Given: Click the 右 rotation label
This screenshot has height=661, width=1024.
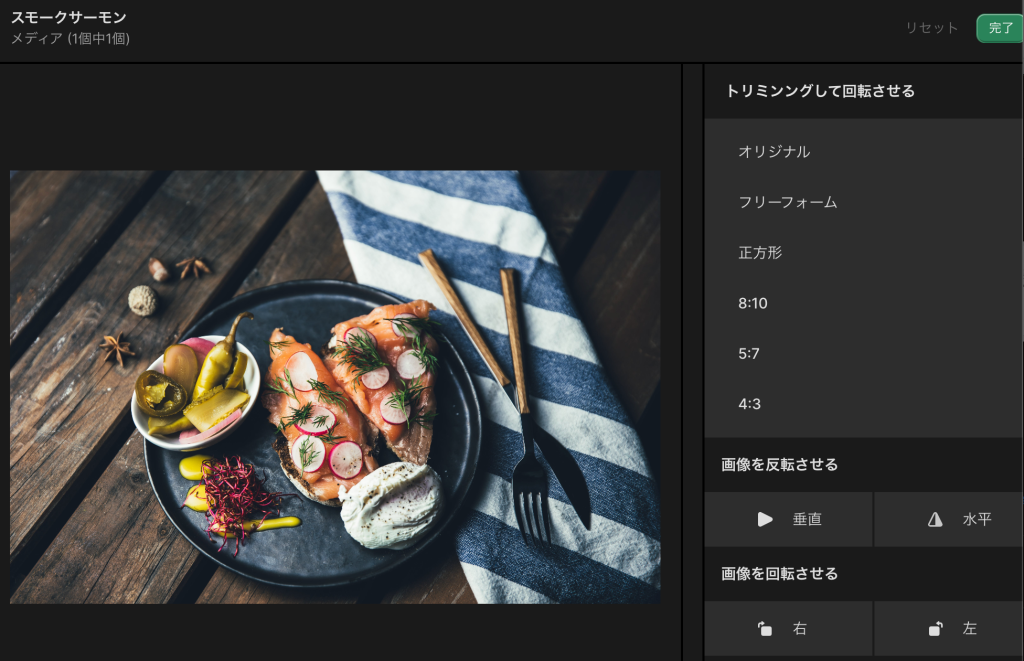Looking at the screenshot, I should tap(799, 629).
